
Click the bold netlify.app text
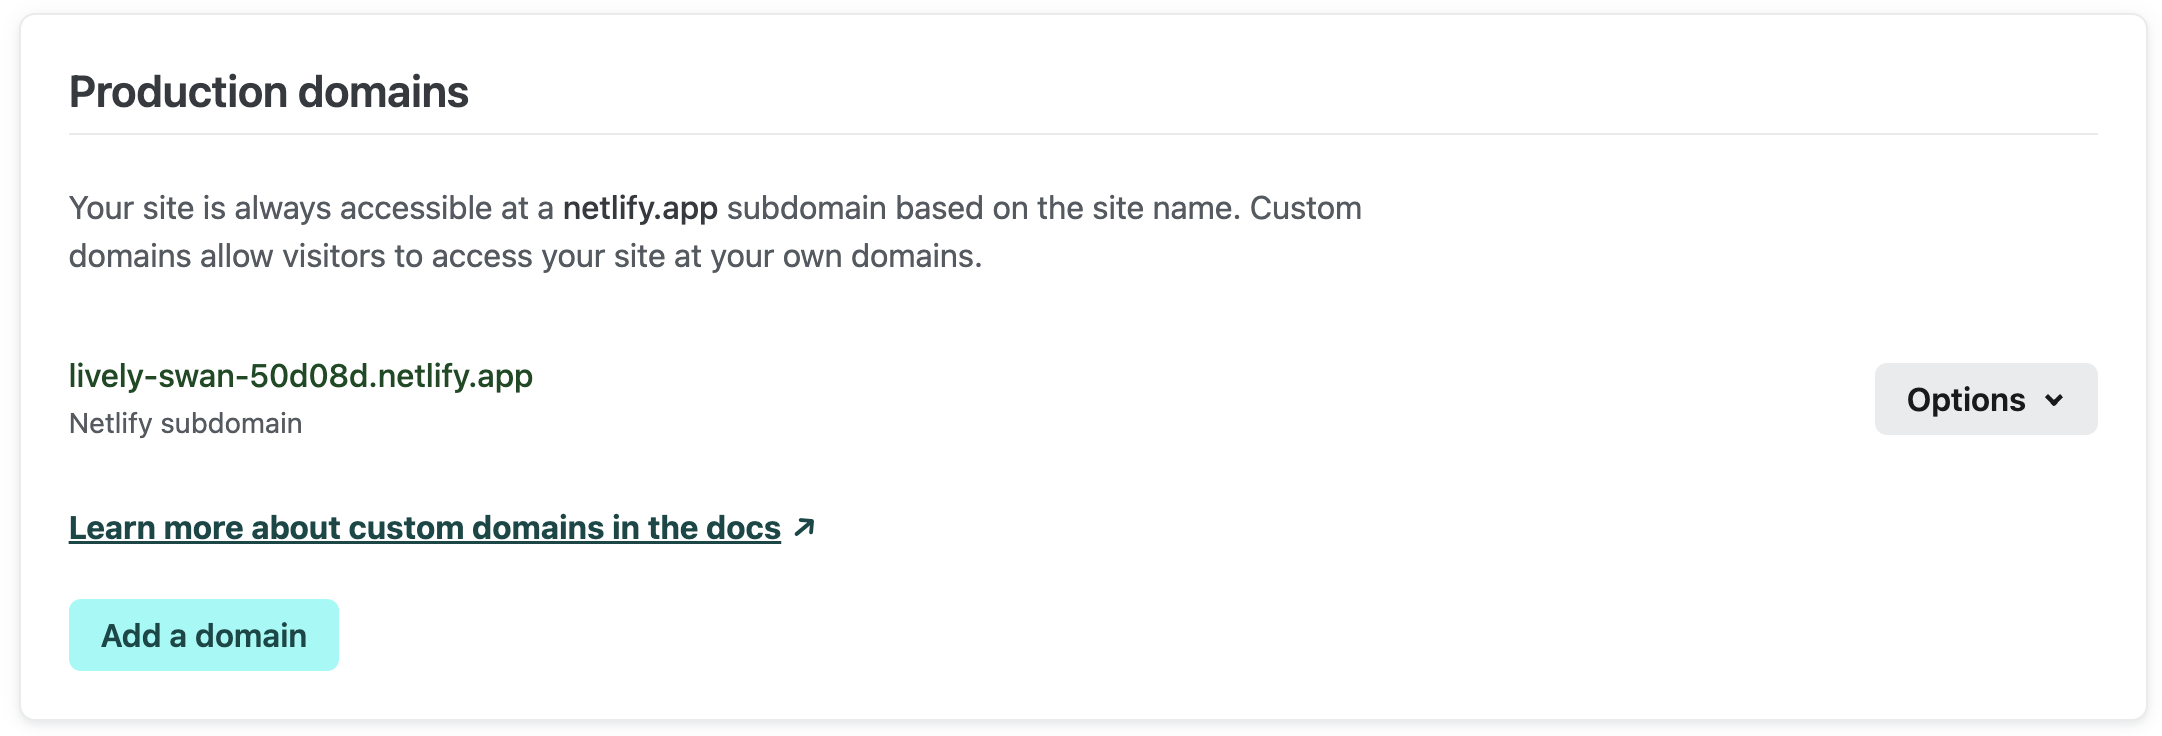tap(641, 208)
